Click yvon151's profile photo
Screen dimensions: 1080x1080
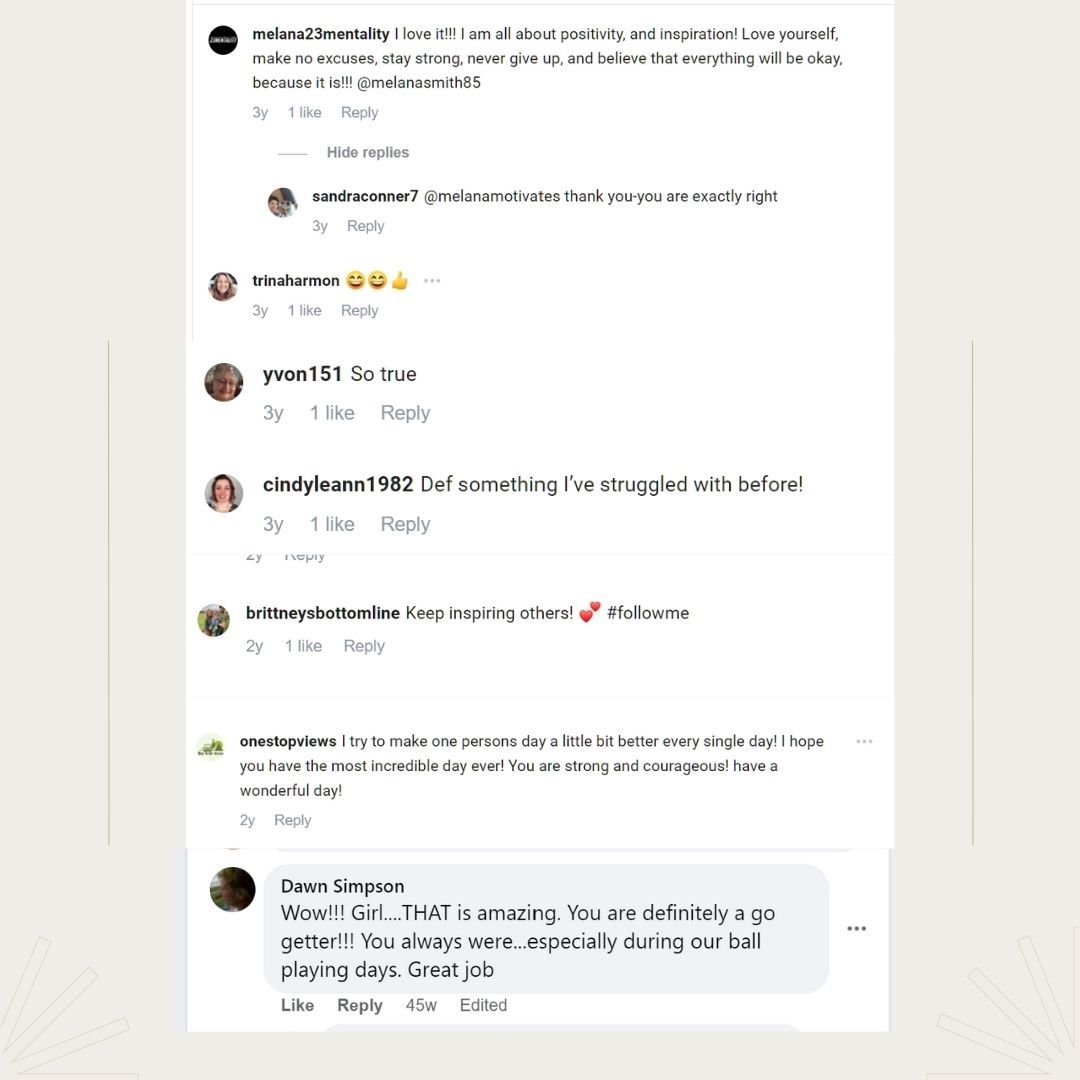(x=224, y=382)
